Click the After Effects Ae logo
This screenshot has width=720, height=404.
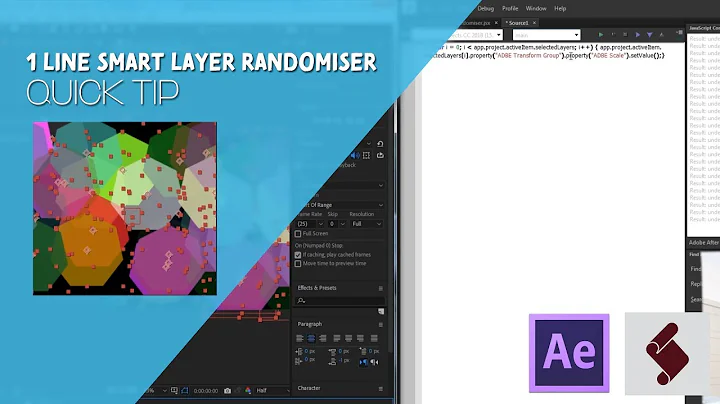pos(569,354)
